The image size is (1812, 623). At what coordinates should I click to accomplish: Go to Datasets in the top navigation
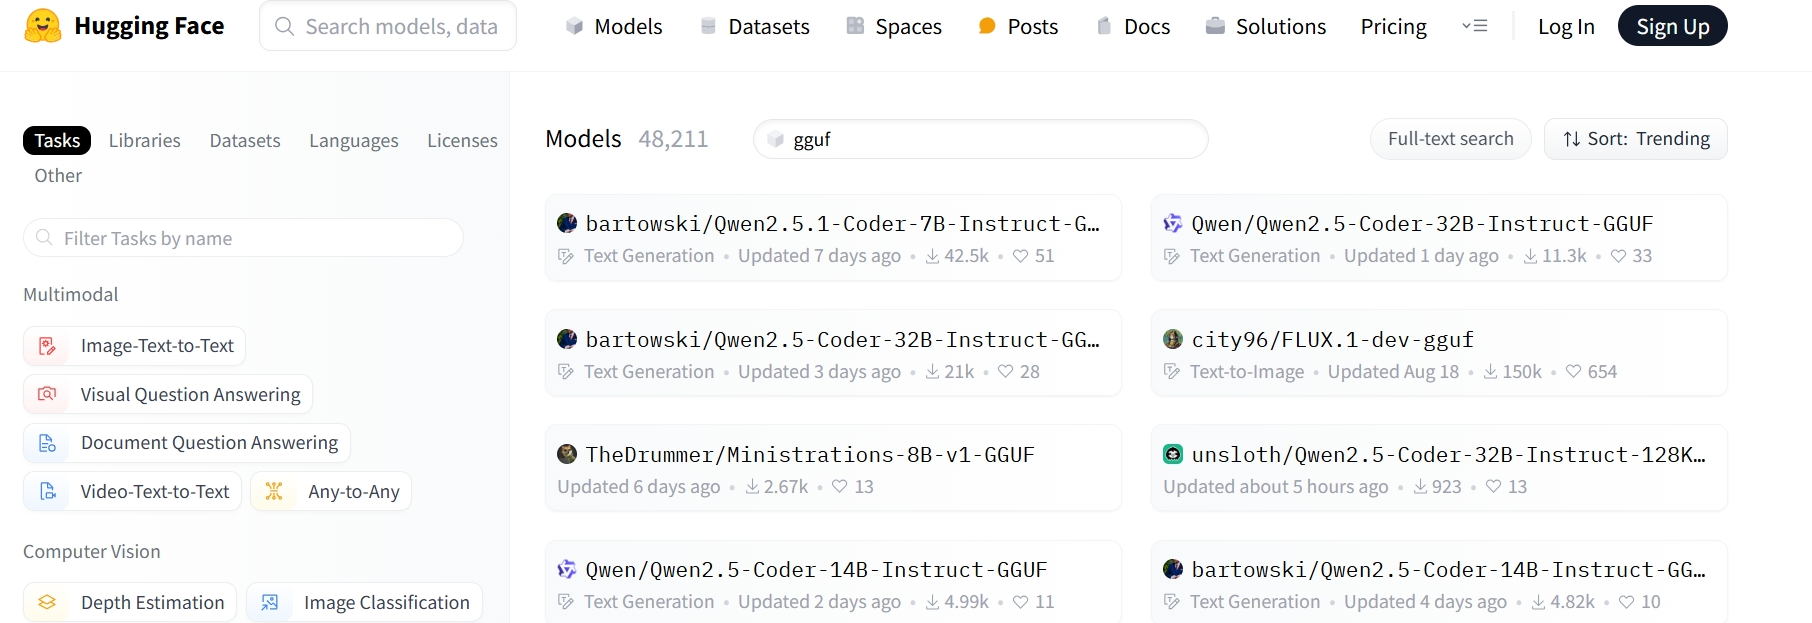click(x=755, y=26)
